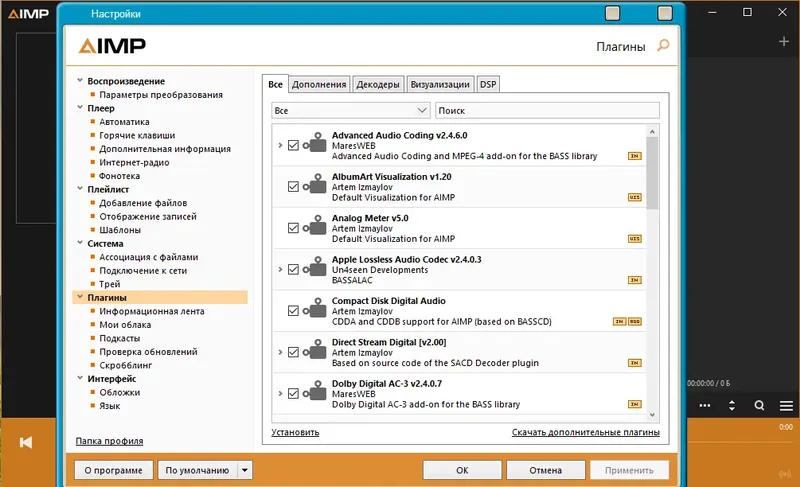The height and width of the screenshot is (487, 800).
Task: Click the plugin list scrollbar thumb
Action: [x=652, y=173]
